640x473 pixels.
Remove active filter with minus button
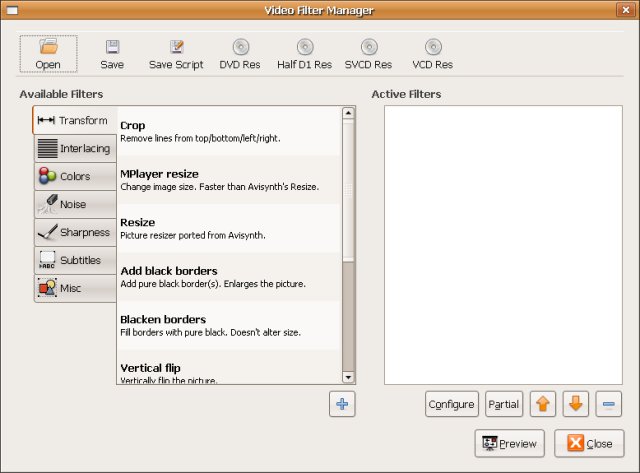(609, 404)
